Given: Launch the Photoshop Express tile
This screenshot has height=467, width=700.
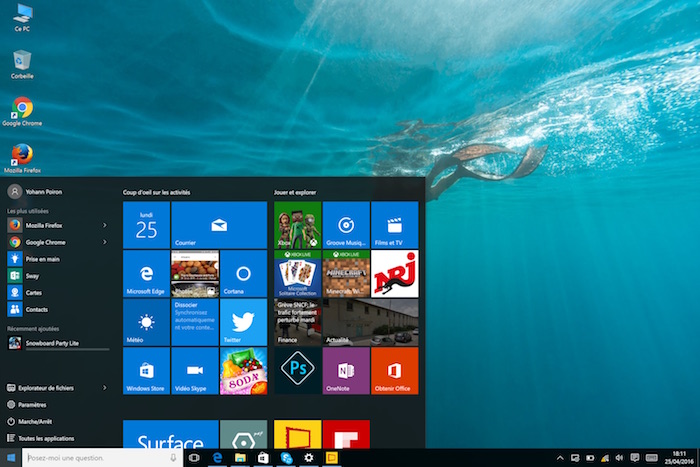Looking at the screenshot, I should pyautogui.click(x=297, y=371).
